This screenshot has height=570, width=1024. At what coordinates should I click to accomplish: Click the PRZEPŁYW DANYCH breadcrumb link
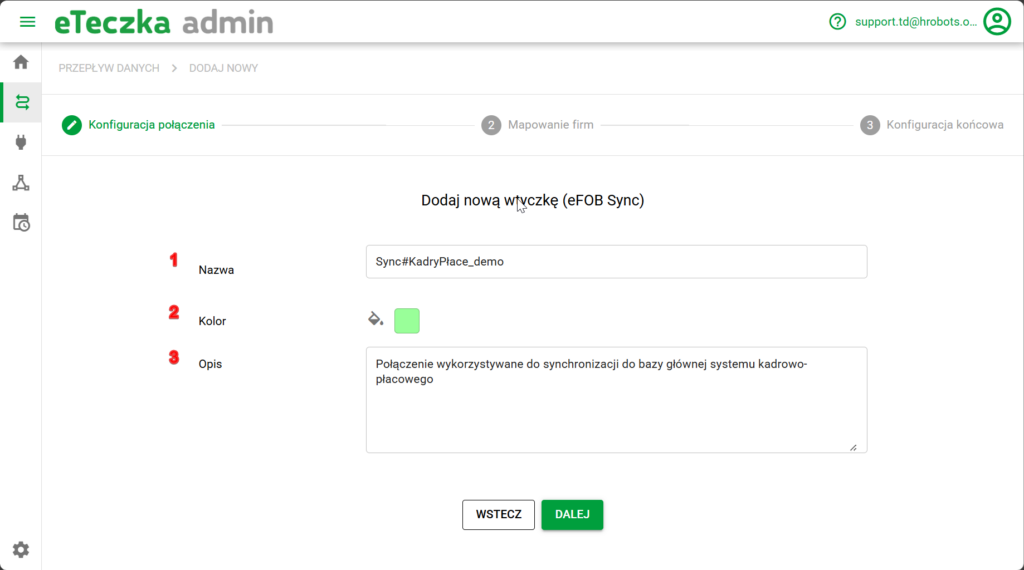pyautogui.click(x=108, y=68)
